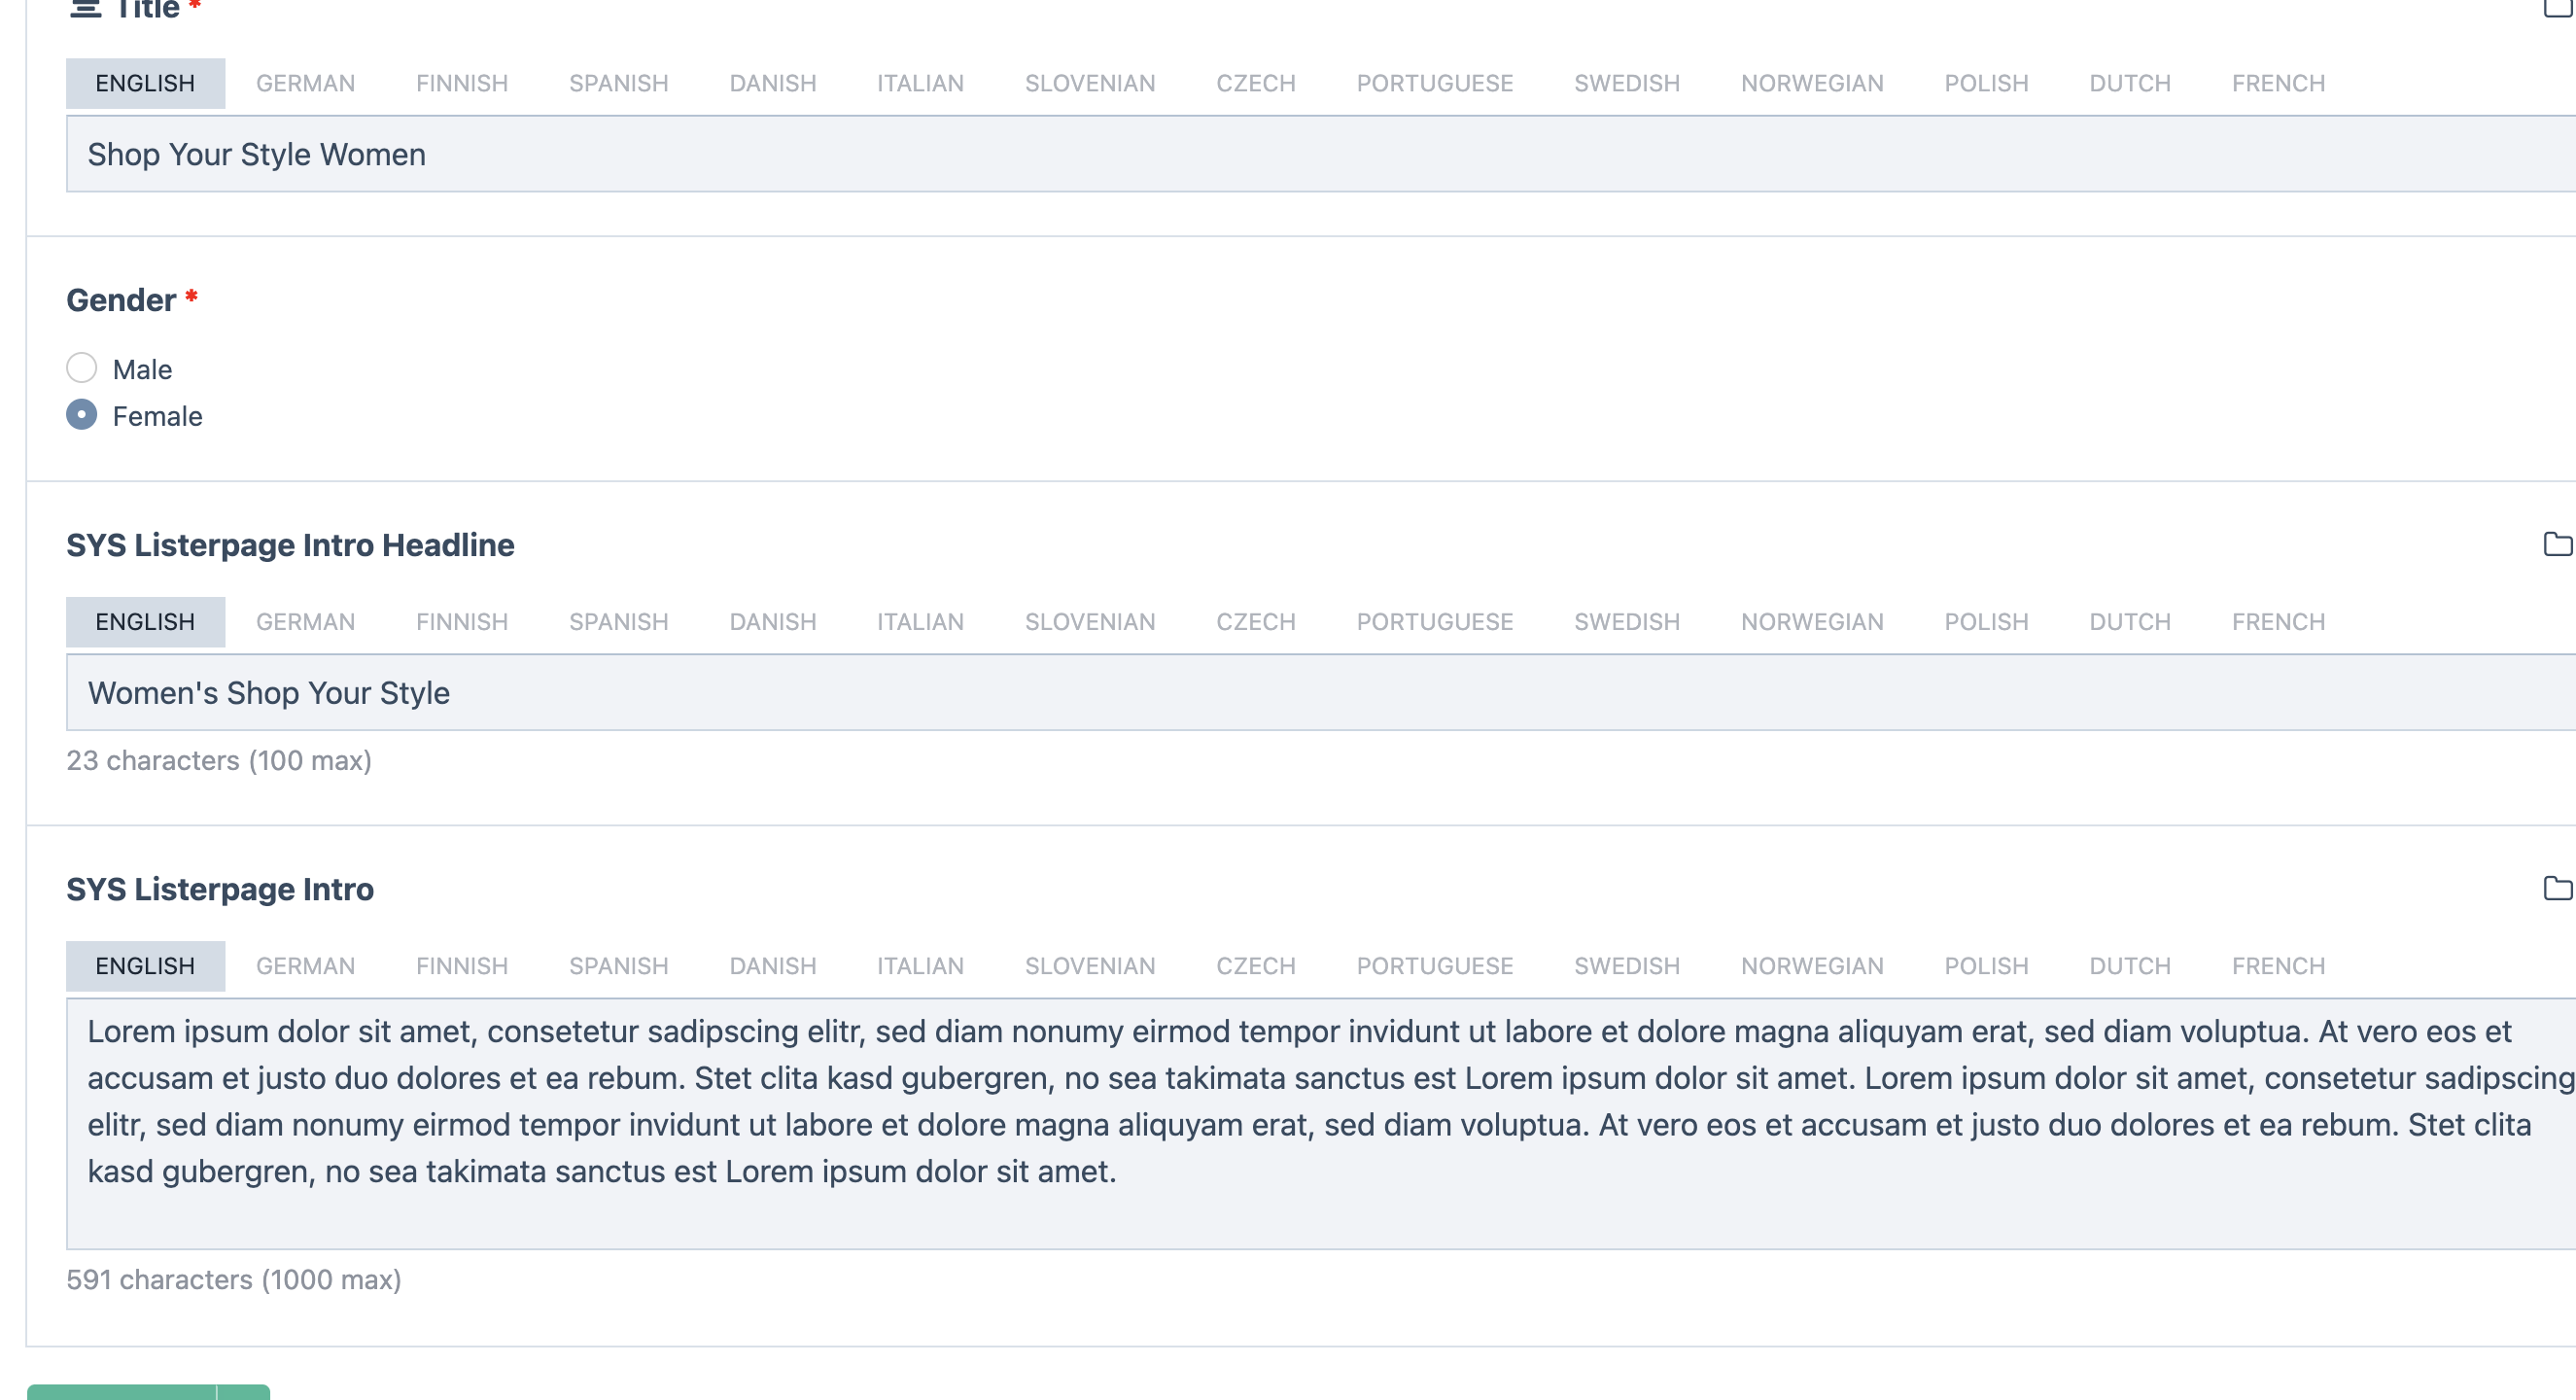Image resolution: width=2576 pixels, height=1400 pixels.
Task: Switch Title field to Polish tab
Action: [x=1986, y=83]
